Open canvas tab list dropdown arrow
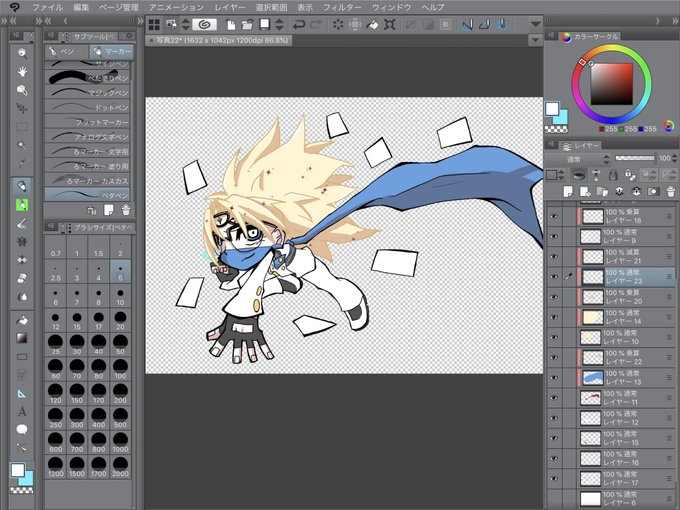 [x=535, y=40]
